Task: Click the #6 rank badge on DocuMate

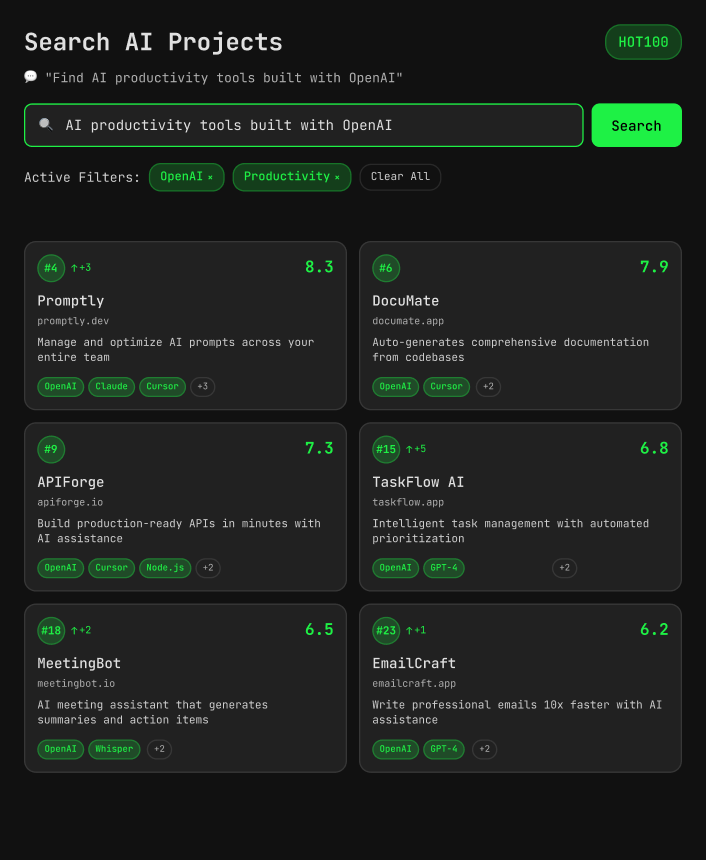Action: pyautogui.click(x=386, y=268)
